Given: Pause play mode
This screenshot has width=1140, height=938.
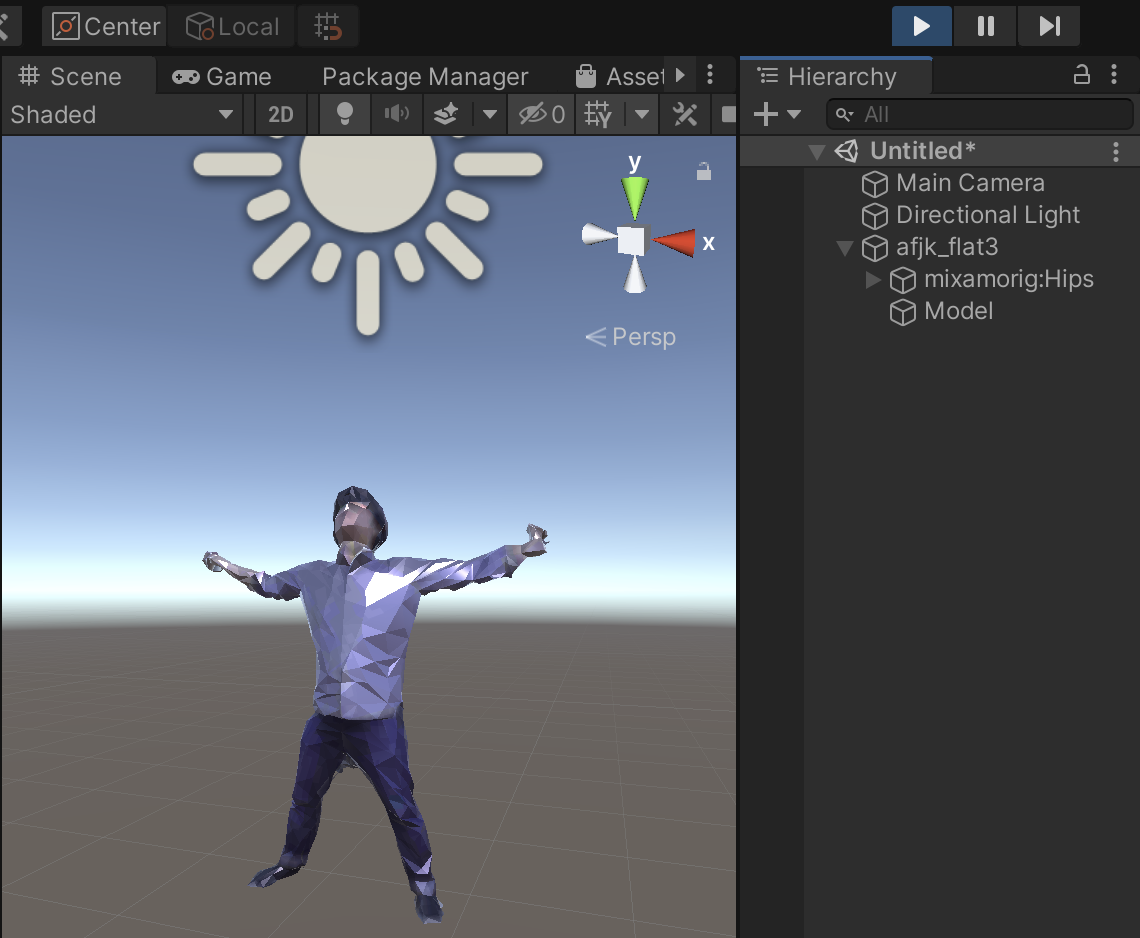Looking at the screenshot, I should click(985, 26).
